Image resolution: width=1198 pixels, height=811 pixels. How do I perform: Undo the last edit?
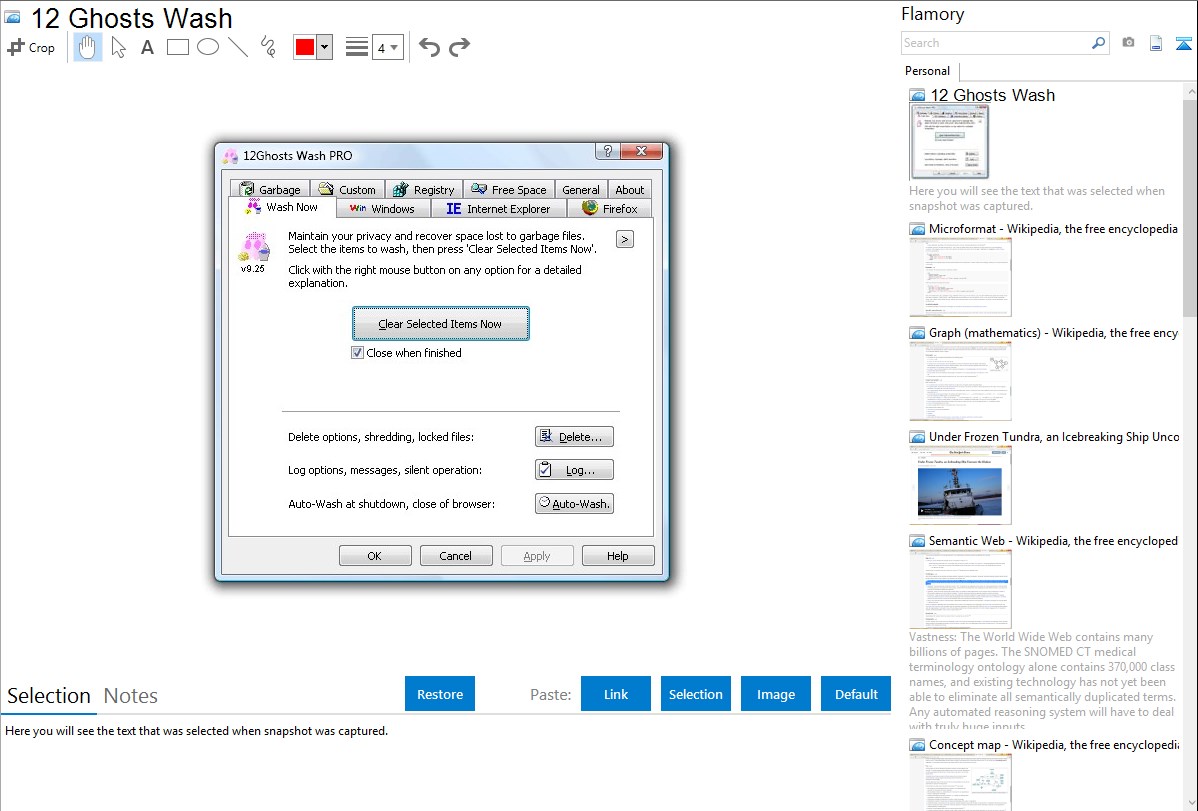point(429,47)
